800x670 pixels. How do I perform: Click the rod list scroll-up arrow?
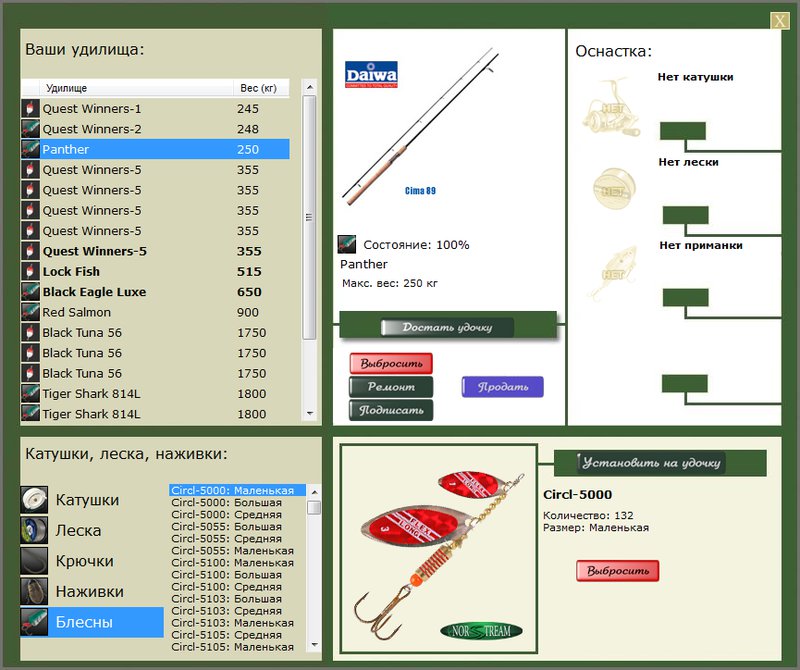point(309,87)
